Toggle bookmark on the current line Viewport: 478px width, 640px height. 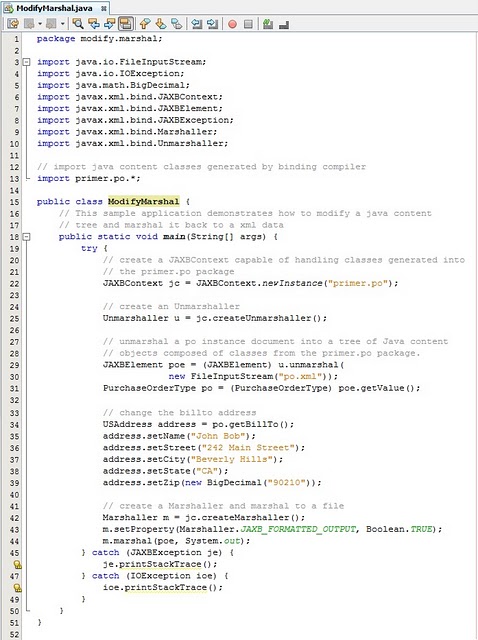(176, 24)
